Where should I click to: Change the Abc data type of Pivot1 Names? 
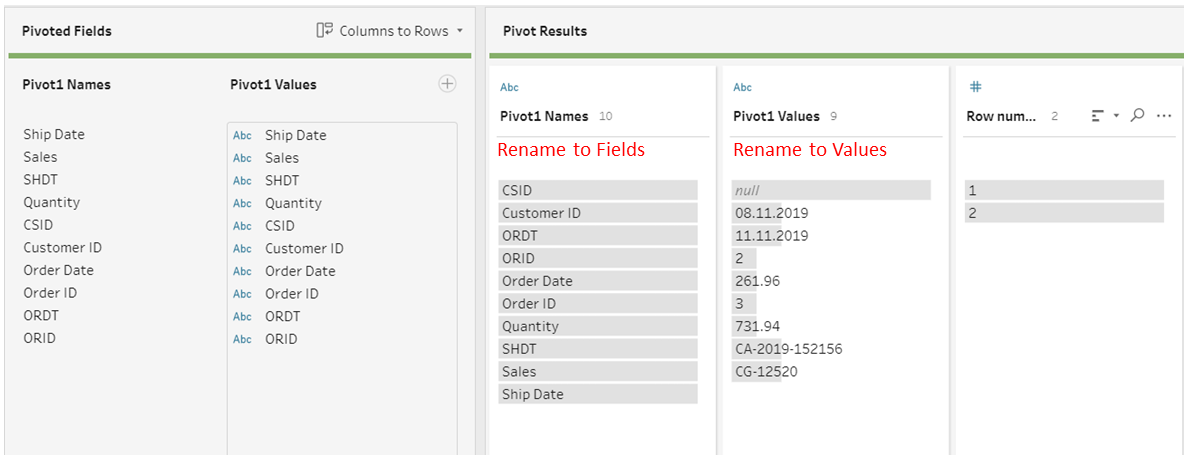tap(509, 88)
